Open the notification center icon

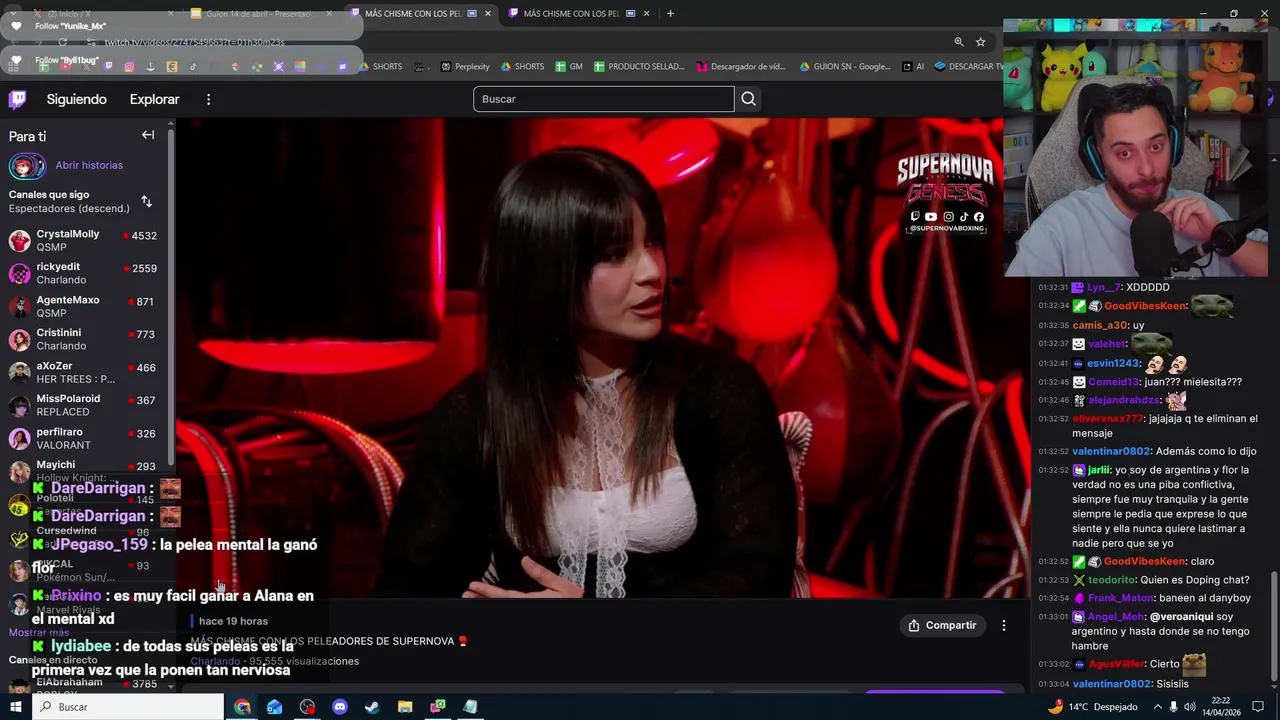click(x=1258, y=707)
